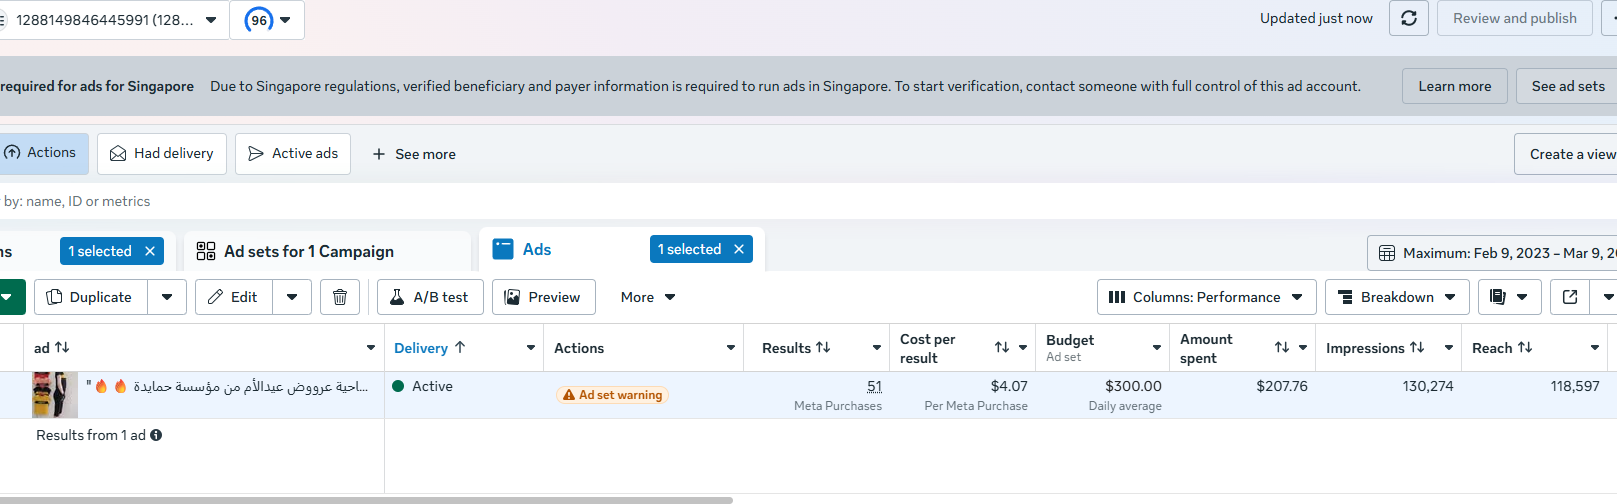Image resolution: width=1617 pixels, height=504 pixels.
Task: Select the Ads tab
Action: point(536,249)
